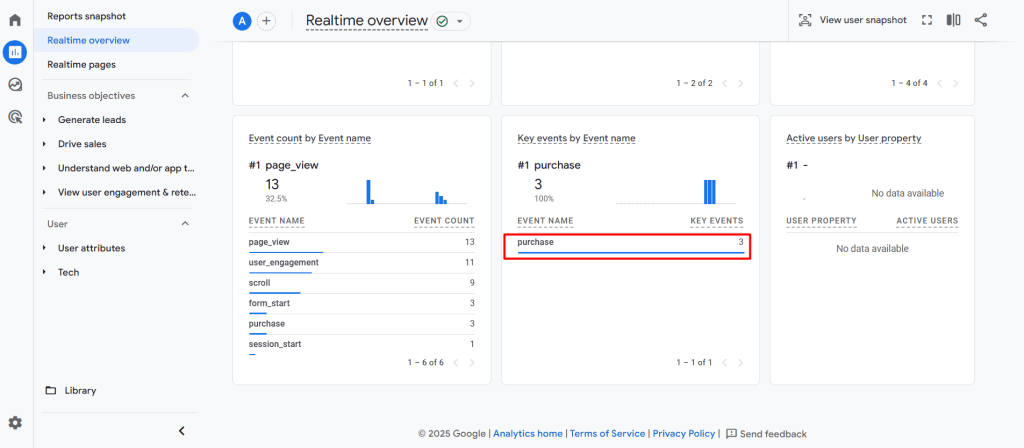Click the EVENT COUNT column header
This screenshot has height=448, width=1024.
click(x=444, y=221)
